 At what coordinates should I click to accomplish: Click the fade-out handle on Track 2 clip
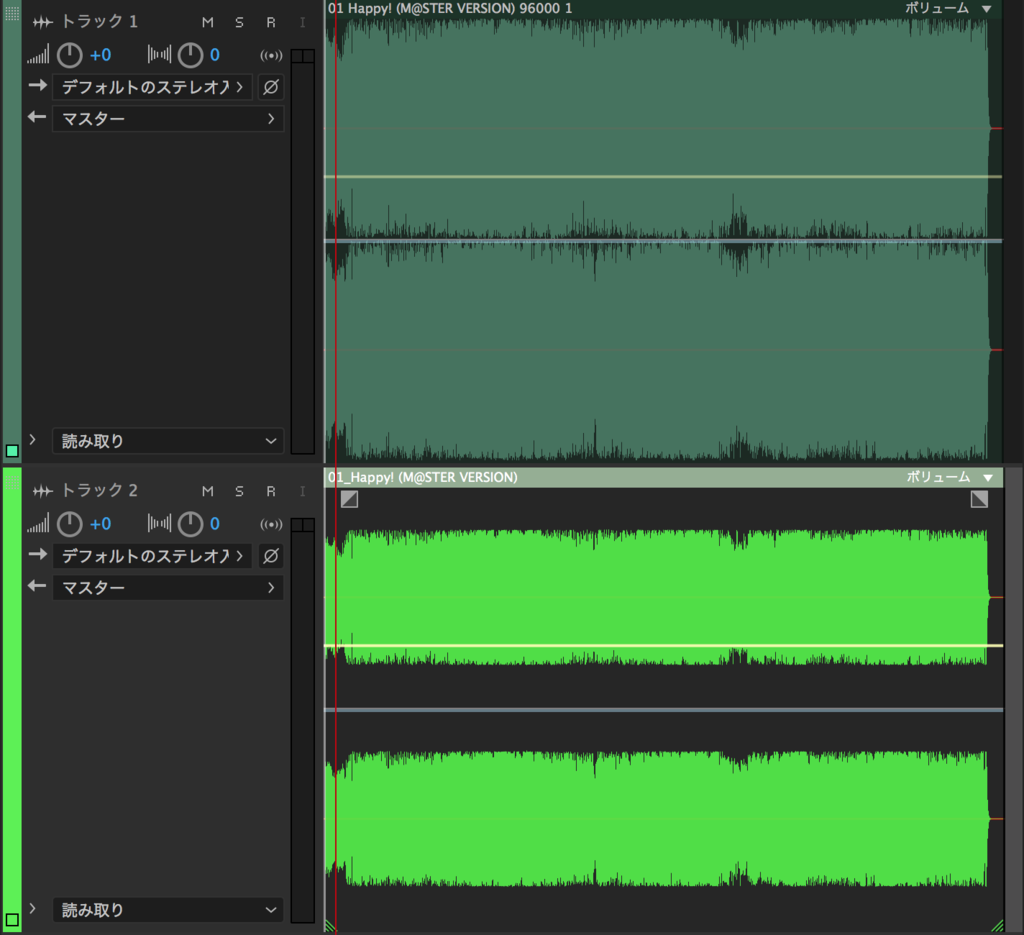pos(979,499)
